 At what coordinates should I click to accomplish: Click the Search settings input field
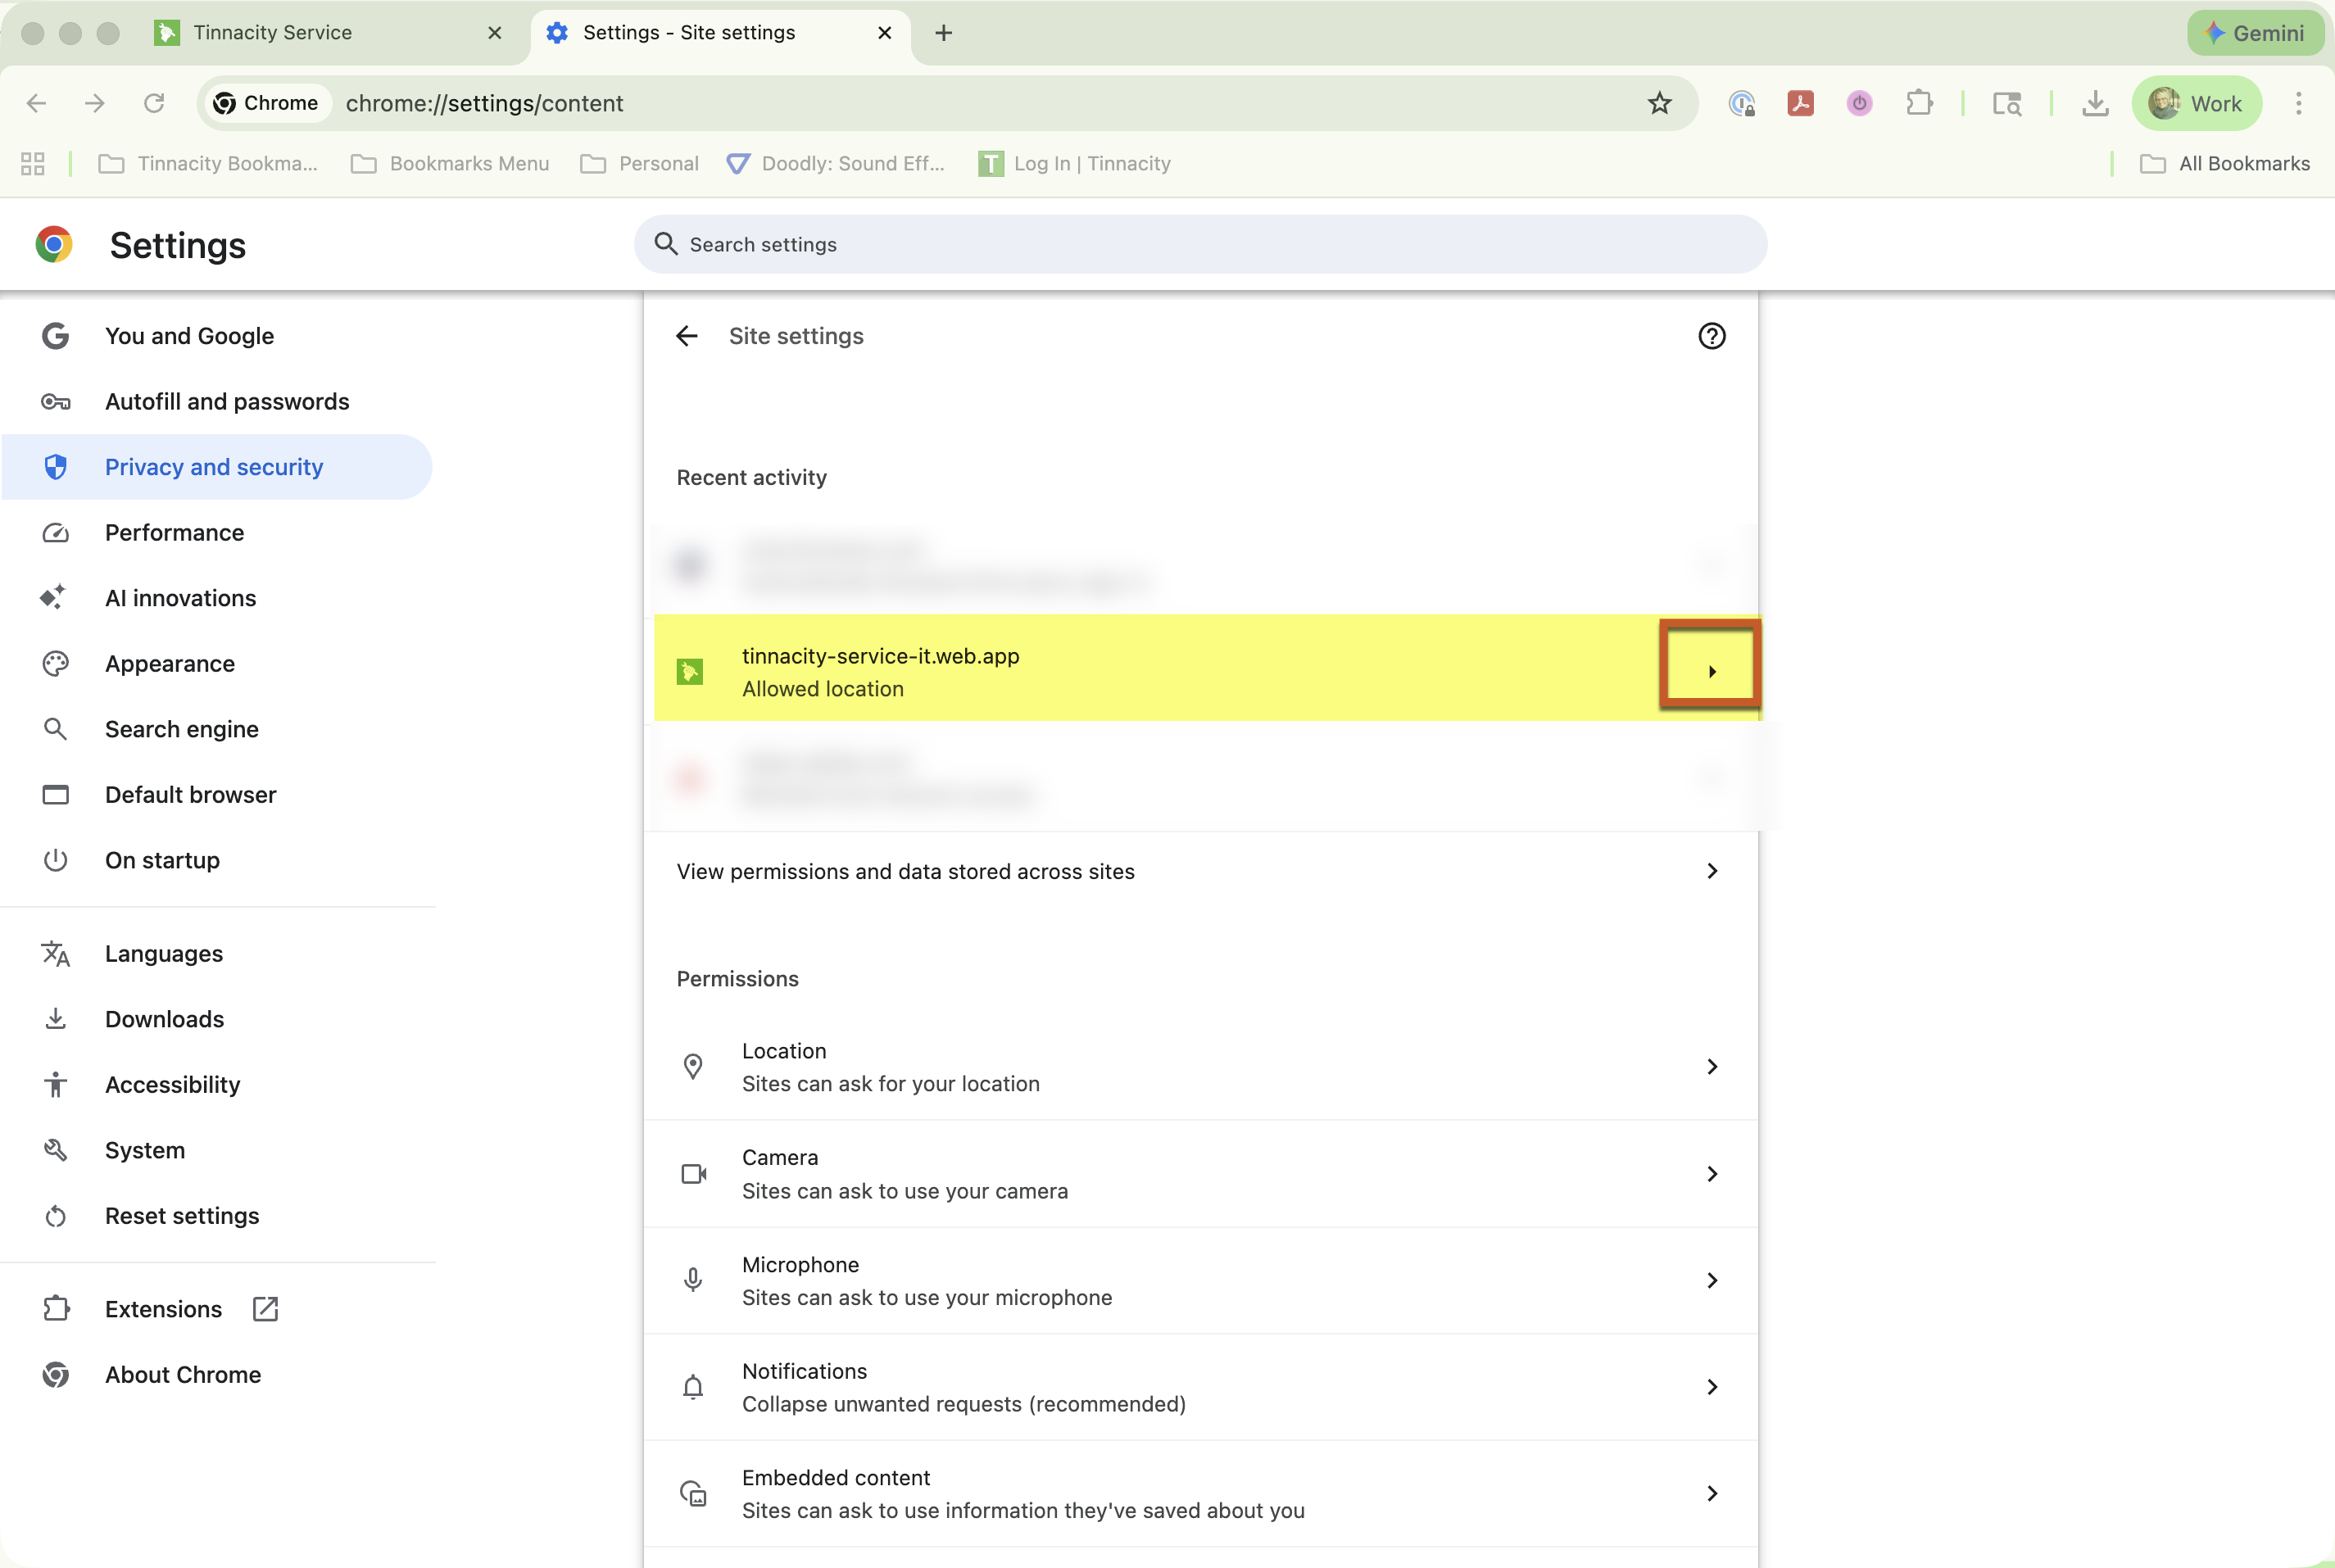(1200, 245)
